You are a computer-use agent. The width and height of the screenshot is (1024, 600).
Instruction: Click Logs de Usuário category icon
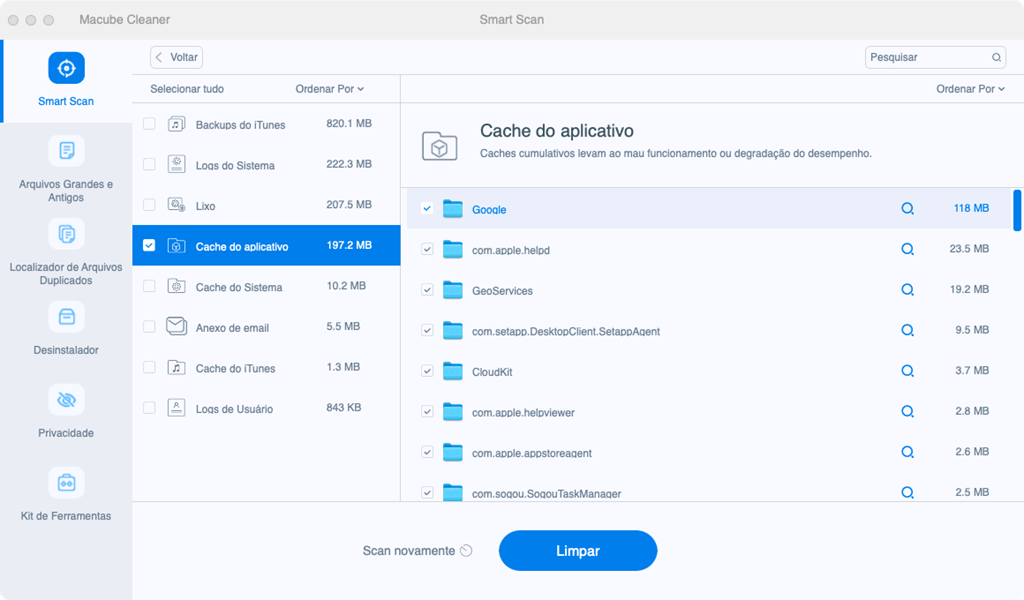(x=176, y=408)
